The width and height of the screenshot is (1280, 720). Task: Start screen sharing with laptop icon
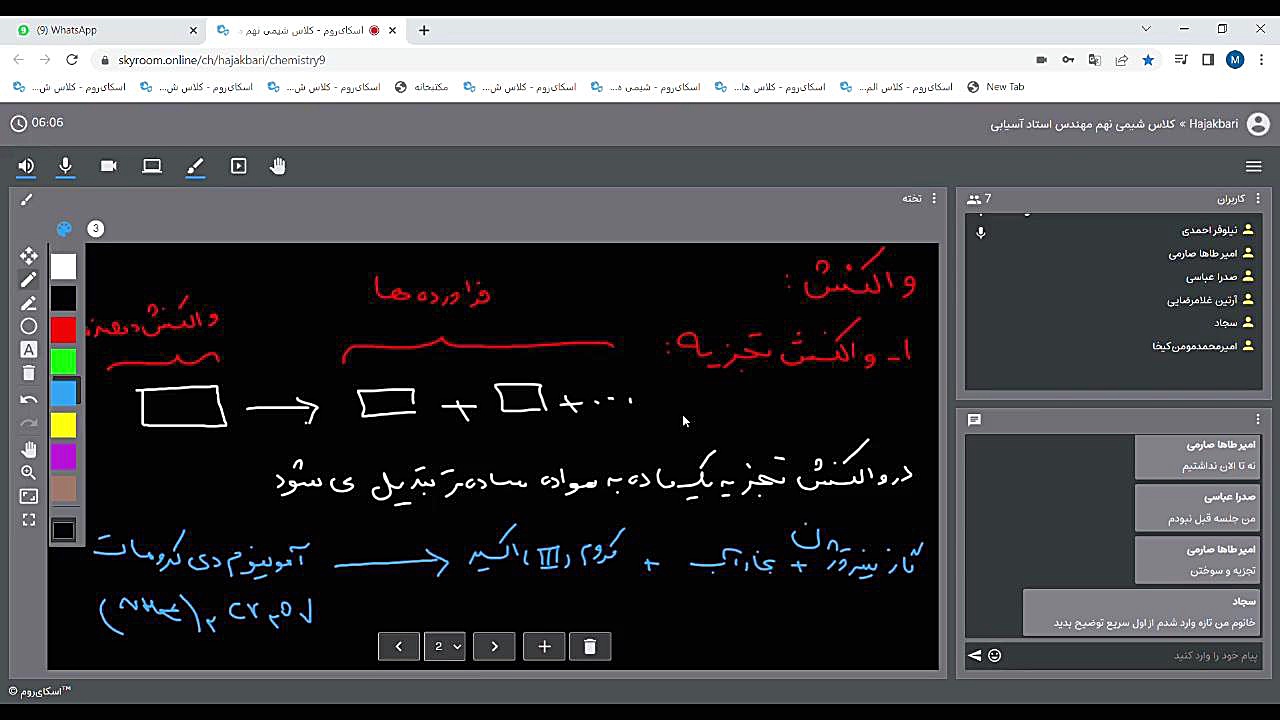(x=152, y=166)
